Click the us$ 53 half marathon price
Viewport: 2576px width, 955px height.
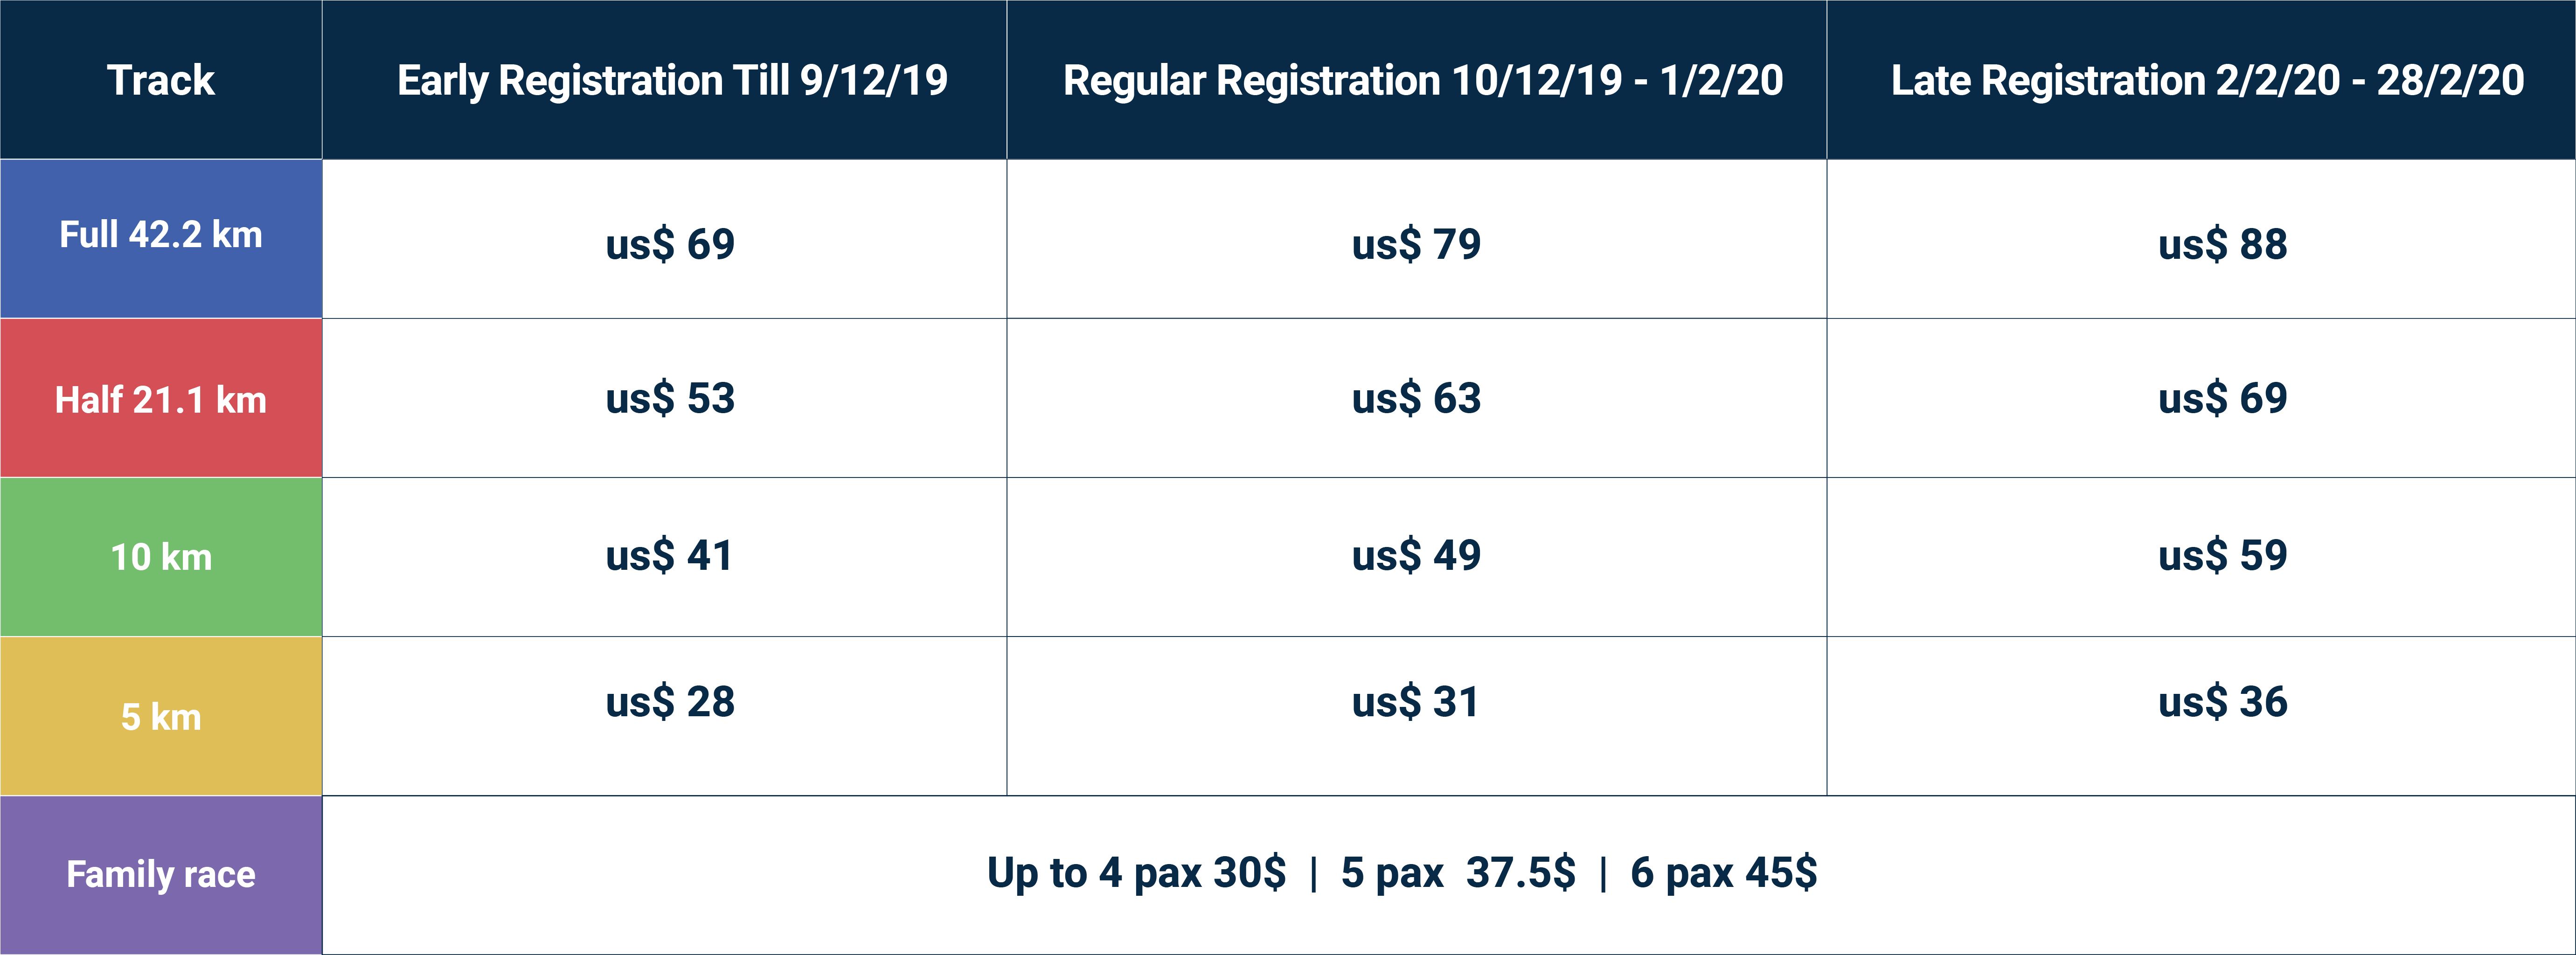[670, 398]
